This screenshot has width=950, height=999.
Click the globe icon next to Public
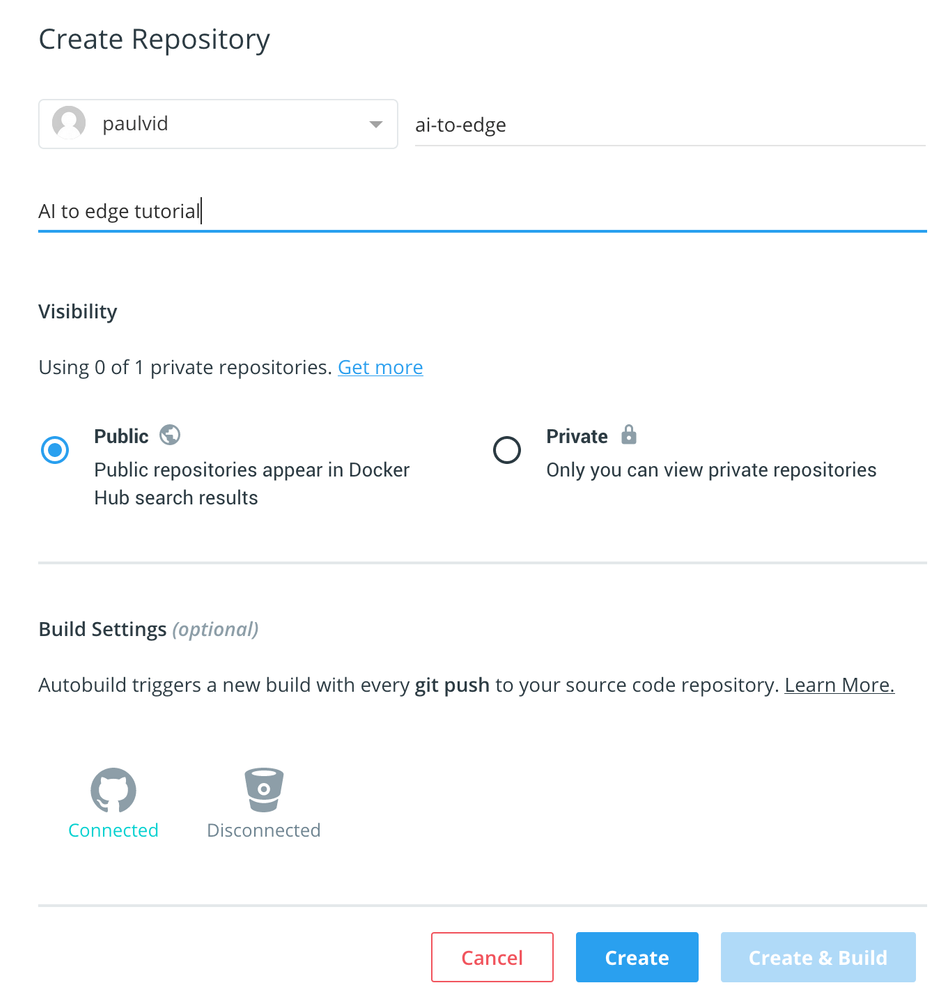169,434
